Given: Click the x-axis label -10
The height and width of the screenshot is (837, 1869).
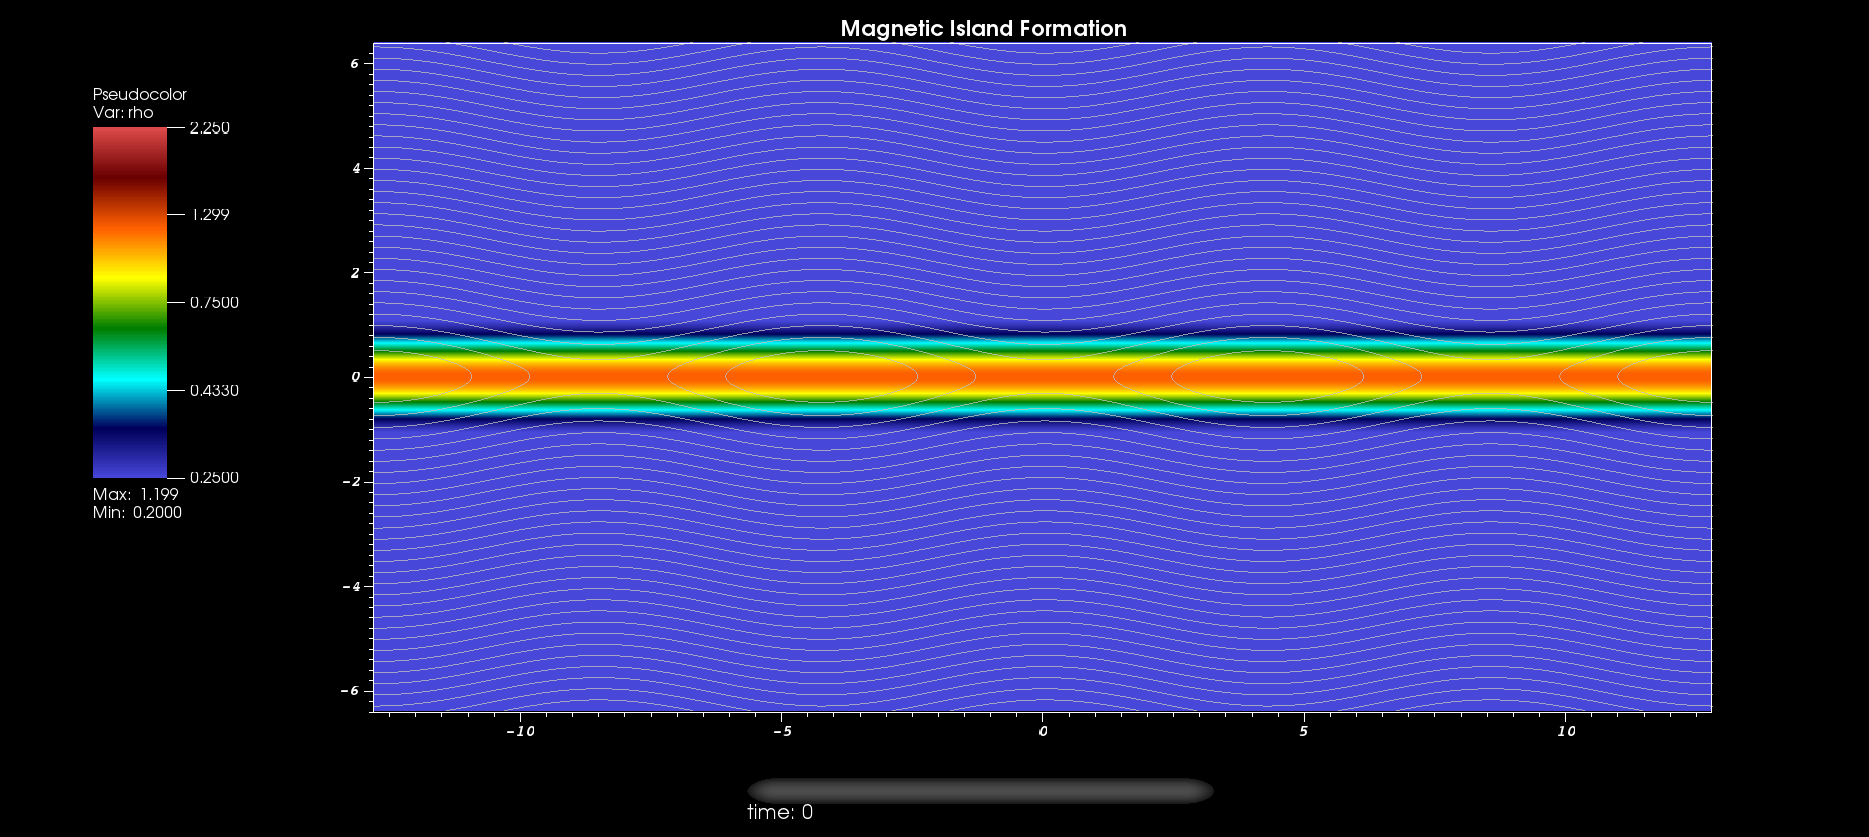Looking at the screenshot, I should [520, 731].
